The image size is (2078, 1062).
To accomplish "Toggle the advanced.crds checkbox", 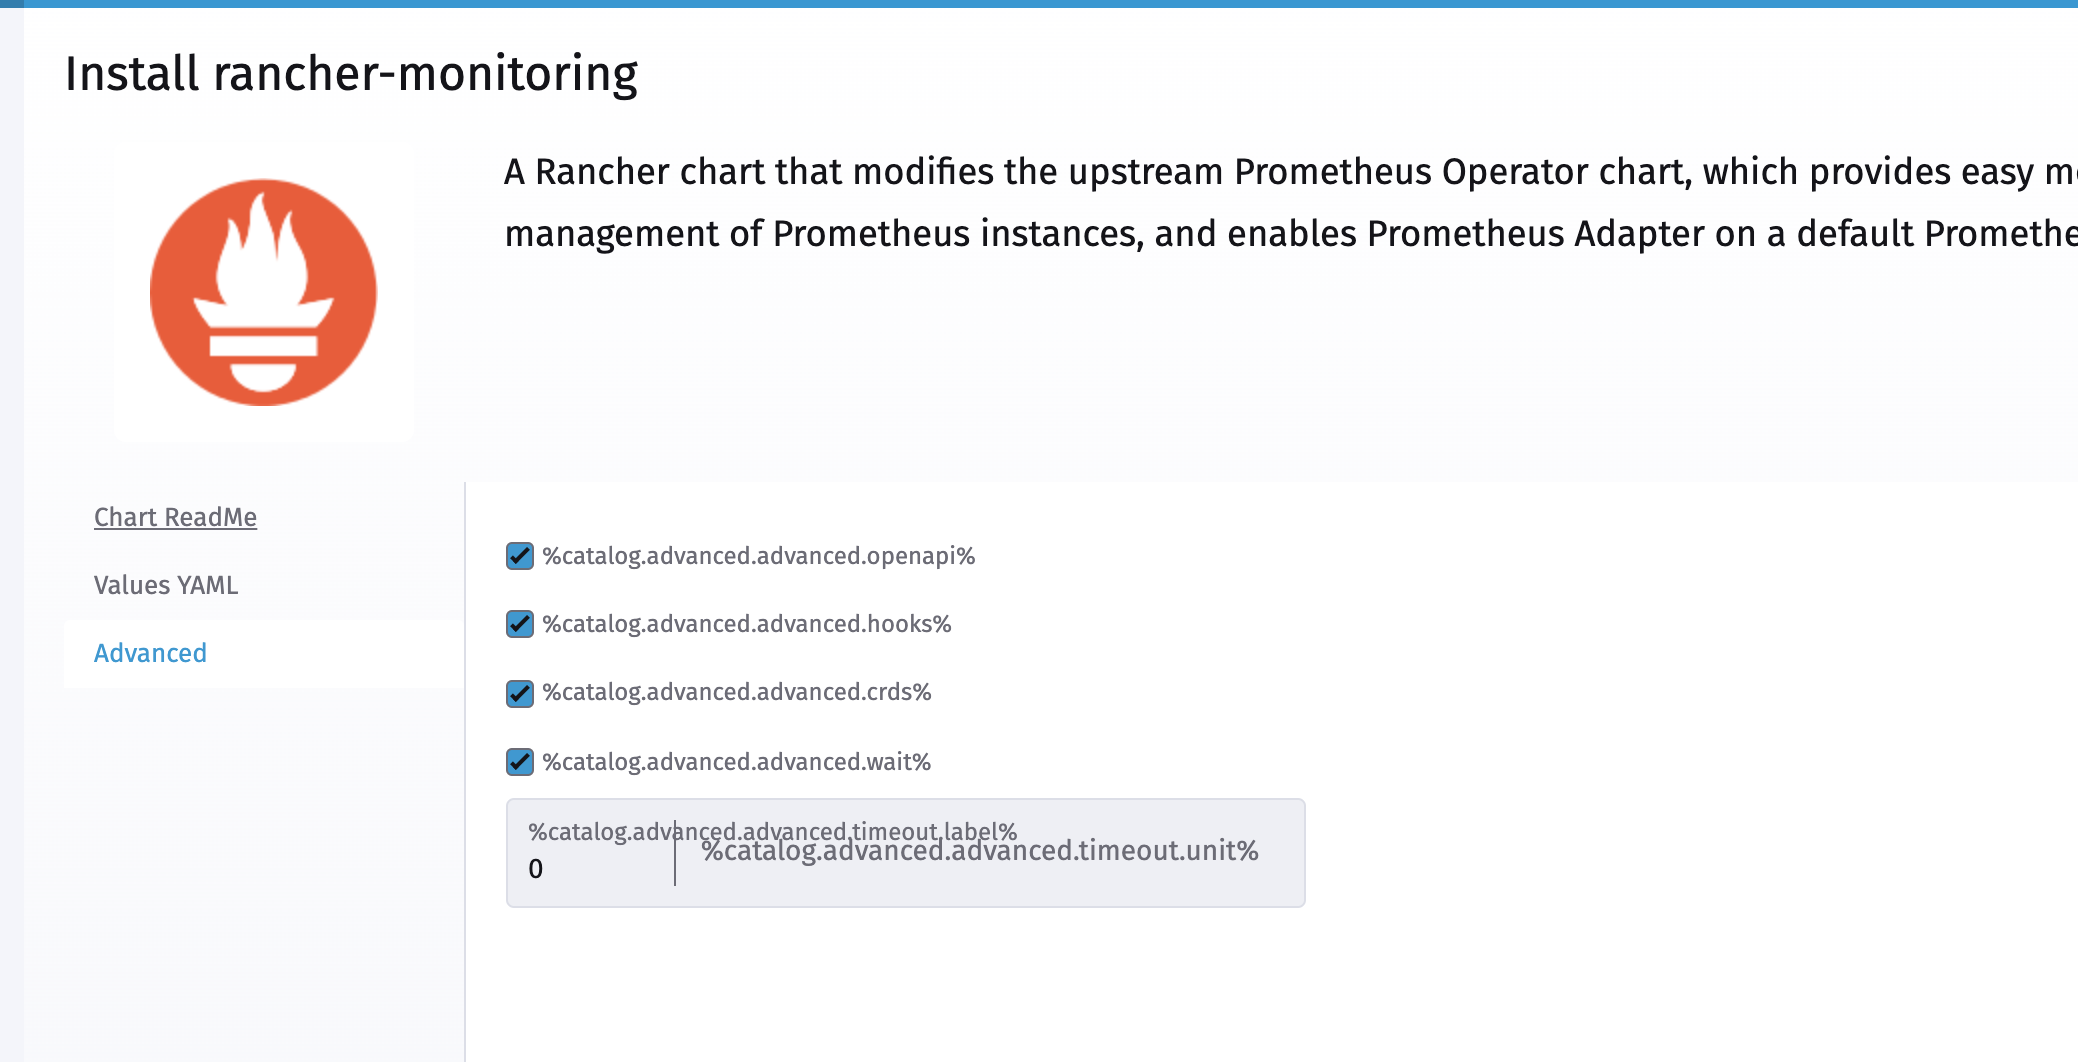I will 519,693.
